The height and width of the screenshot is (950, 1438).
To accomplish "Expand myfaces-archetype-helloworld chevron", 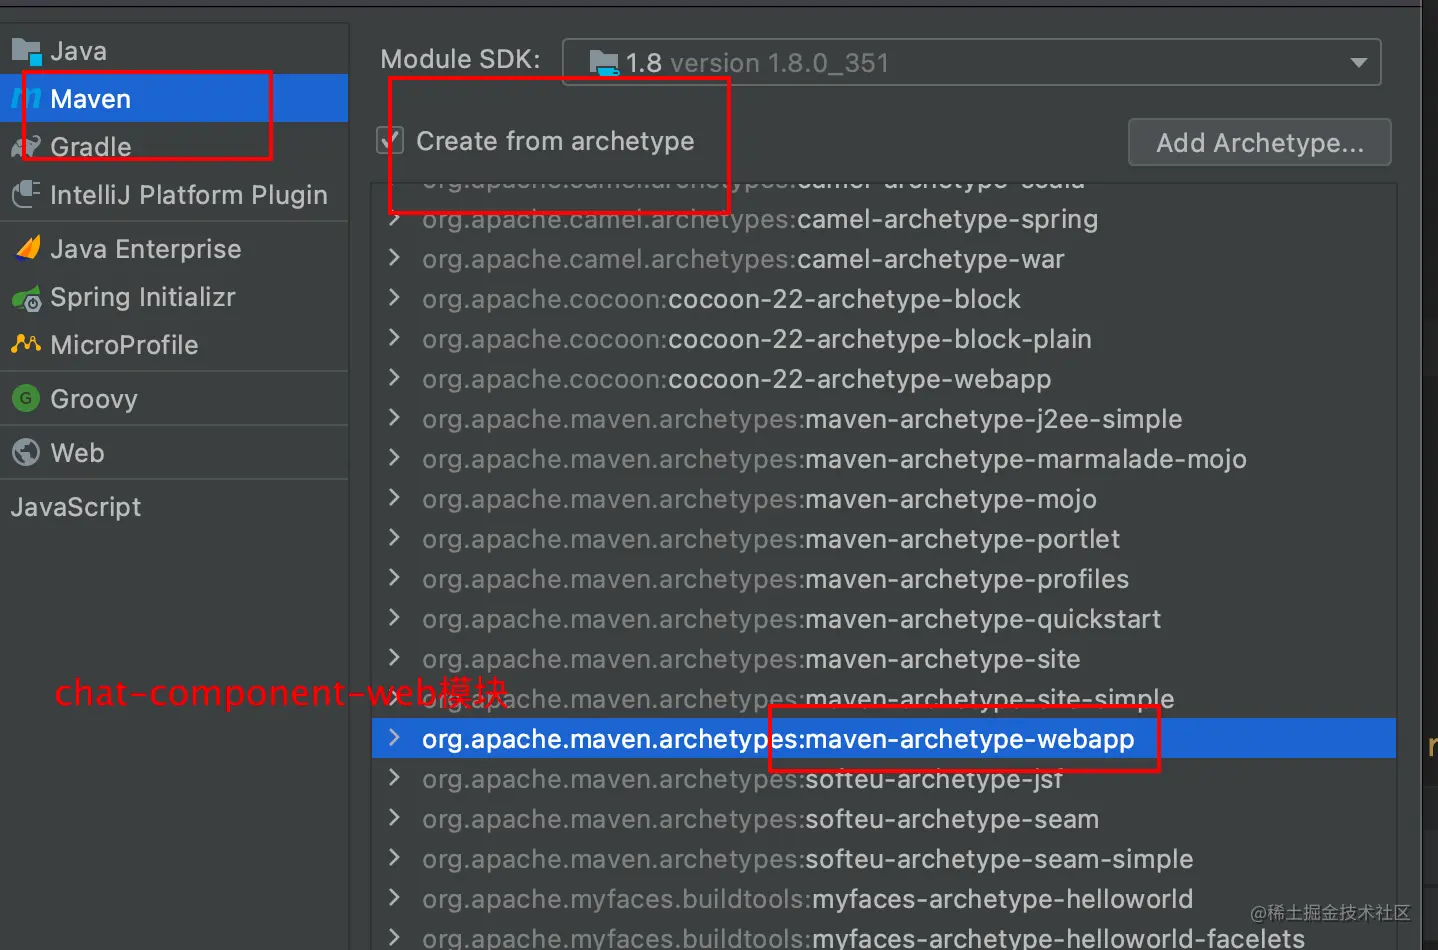I will point(394,898).
